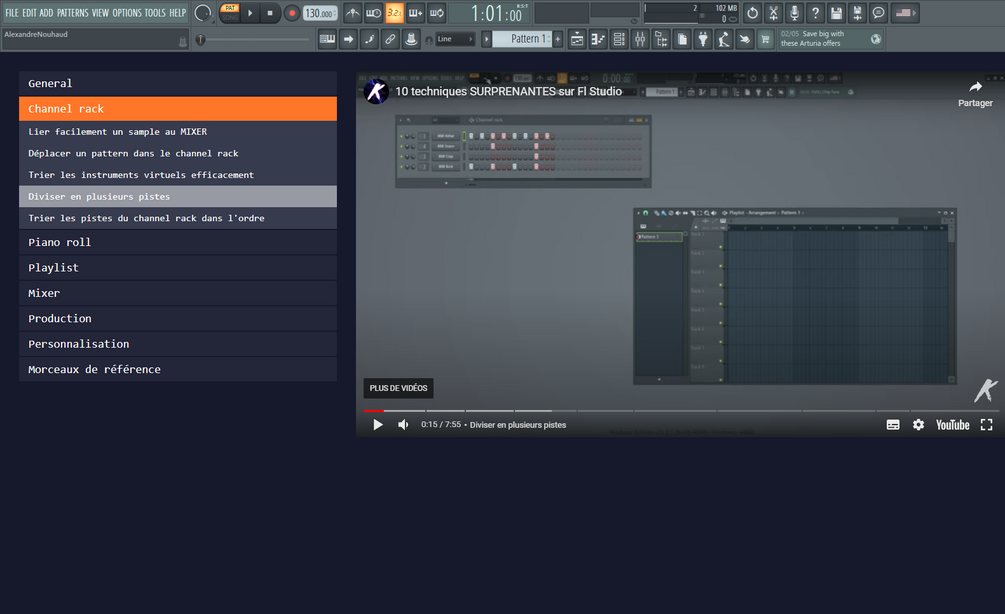
Task: Stop playback with the stop button
Action: click(270, 13)
